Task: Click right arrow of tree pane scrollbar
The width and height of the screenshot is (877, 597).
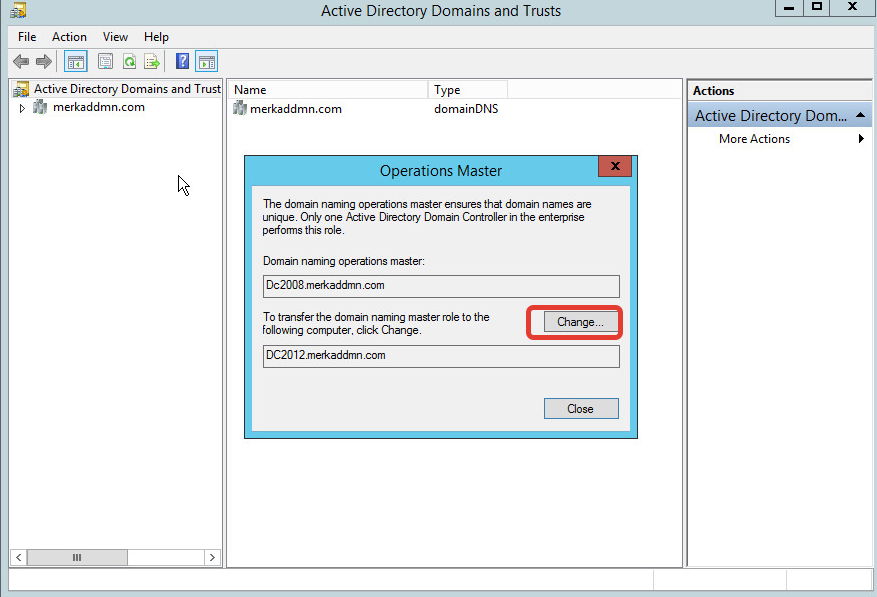Action: click(x=212, y=557)
